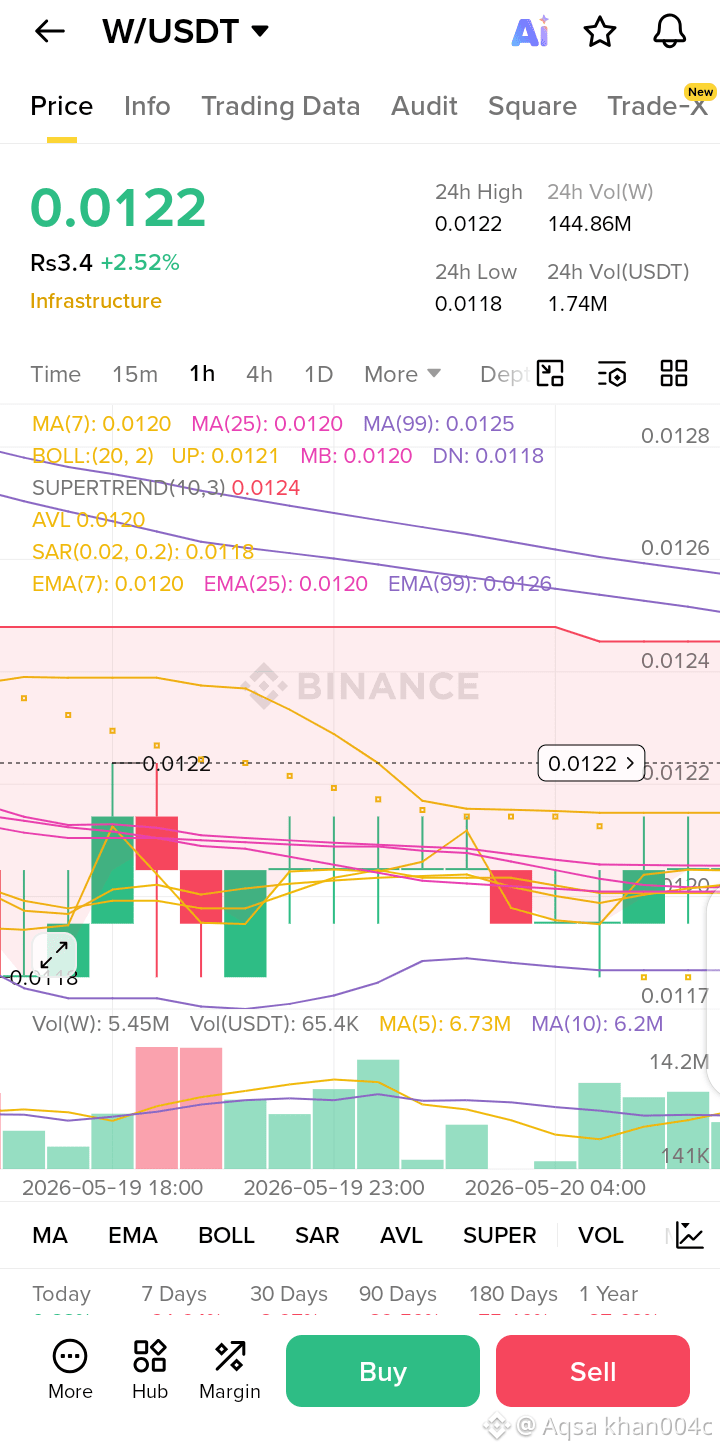This screenshot has width=720, height=1451.
Task: Expand the chart with the diagonal arrows
Action: (x=54, y=955)
